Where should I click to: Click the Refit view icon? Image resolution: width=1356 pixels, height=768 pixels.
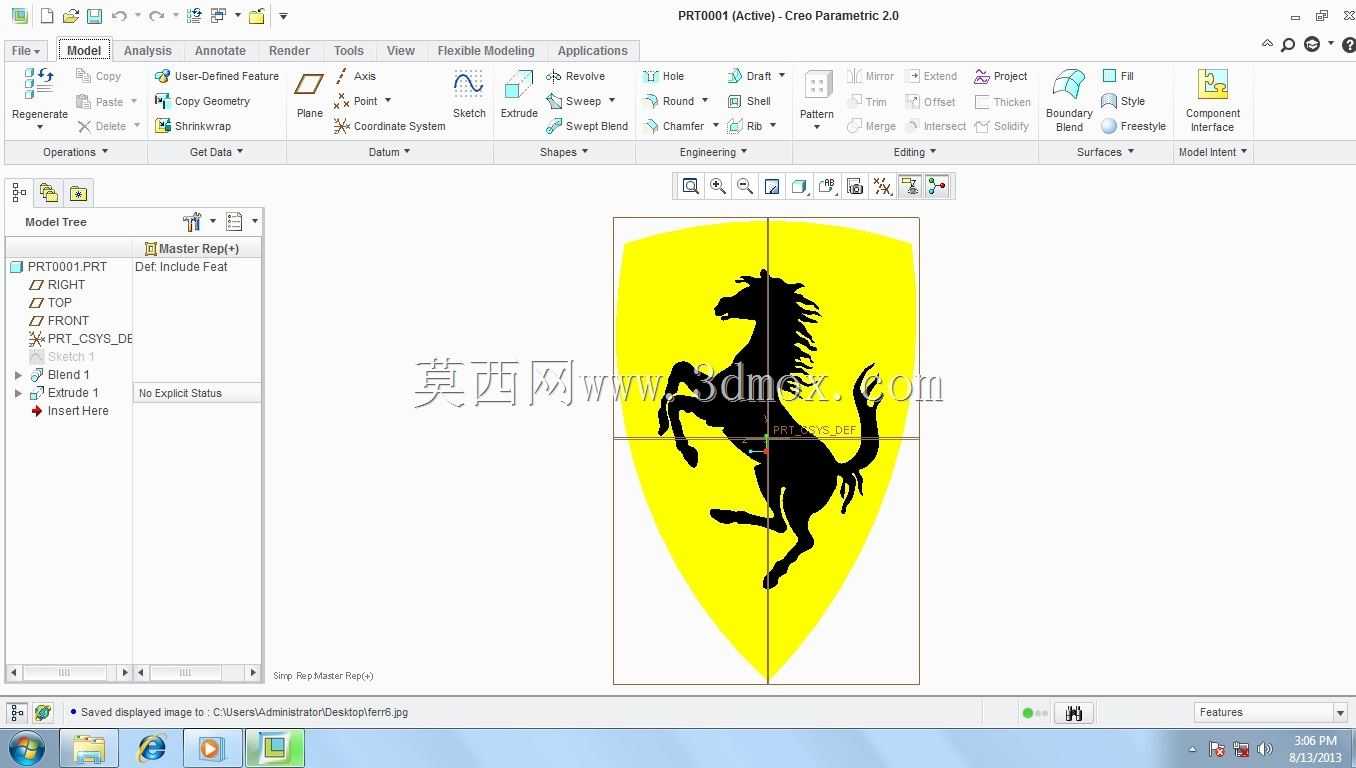click(x=690, y=186)
